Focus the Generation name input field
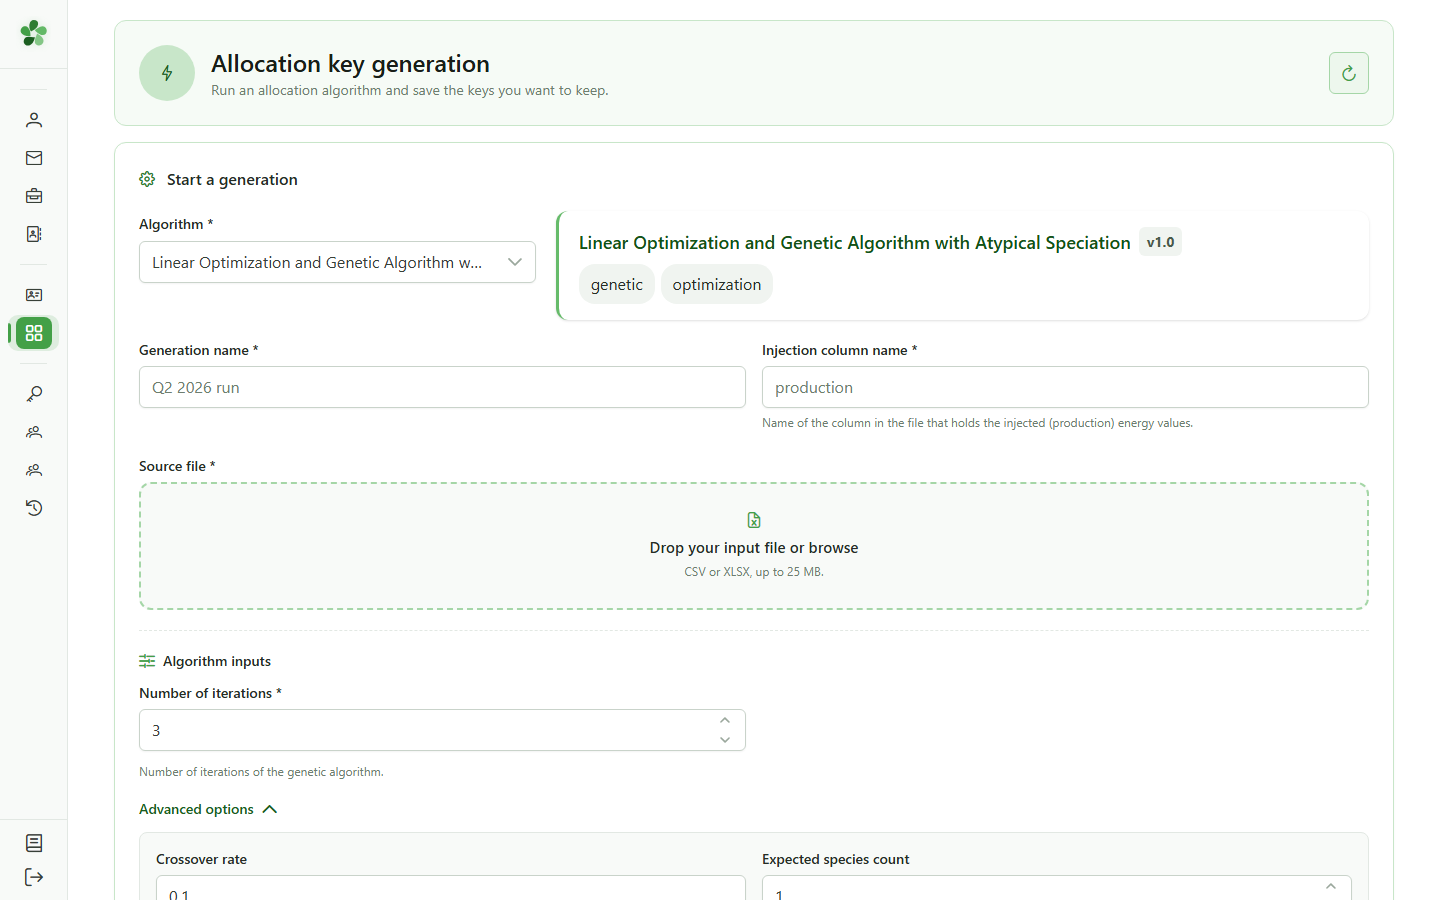The image size is (1440, 900). pyautogui.click(x=442, y=387)
